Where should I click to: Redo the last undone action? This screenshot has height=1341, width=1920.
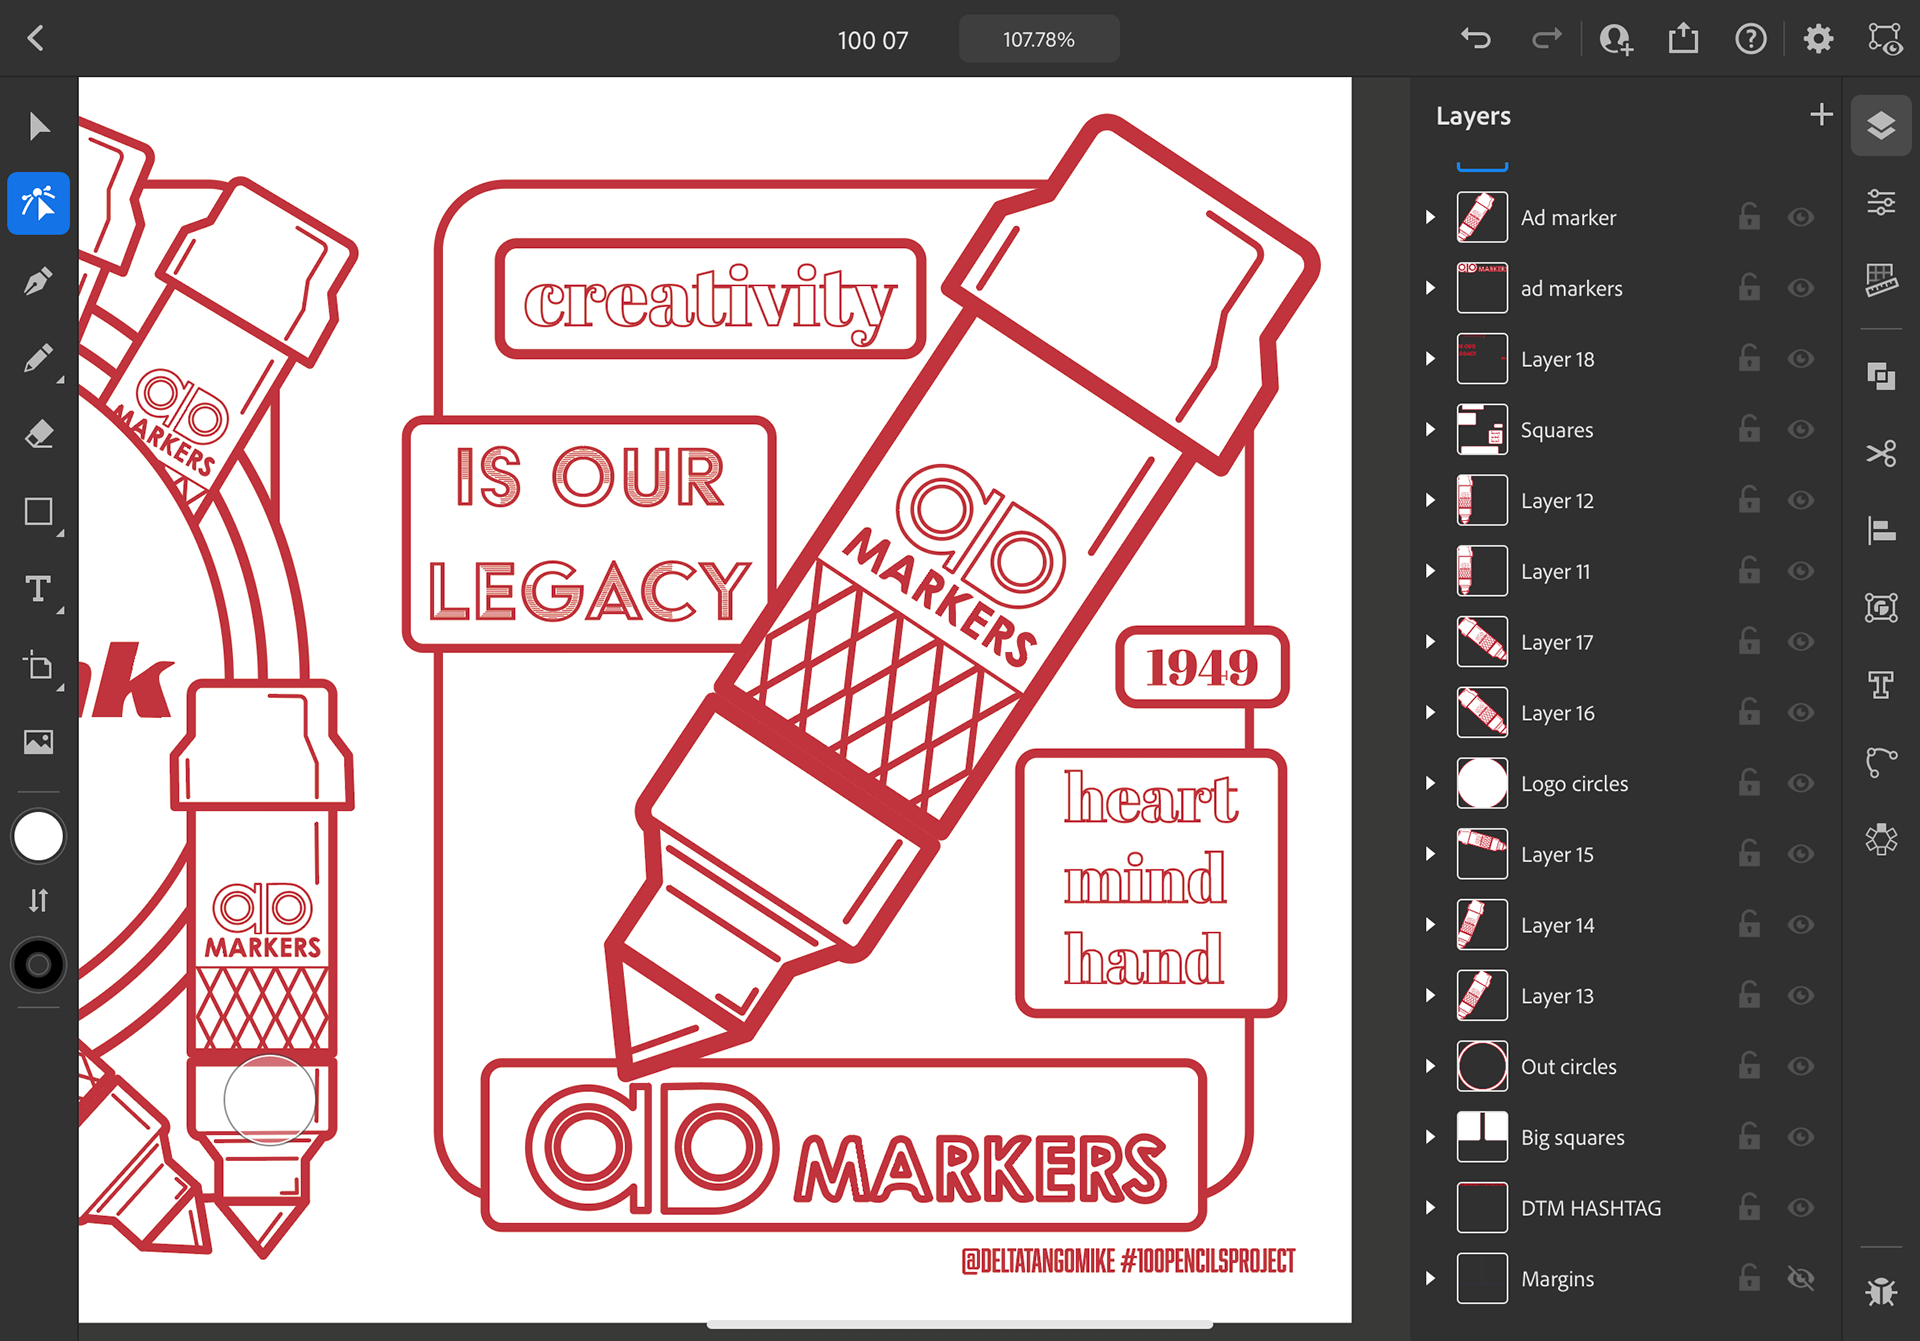click(x=1546, y=39)
